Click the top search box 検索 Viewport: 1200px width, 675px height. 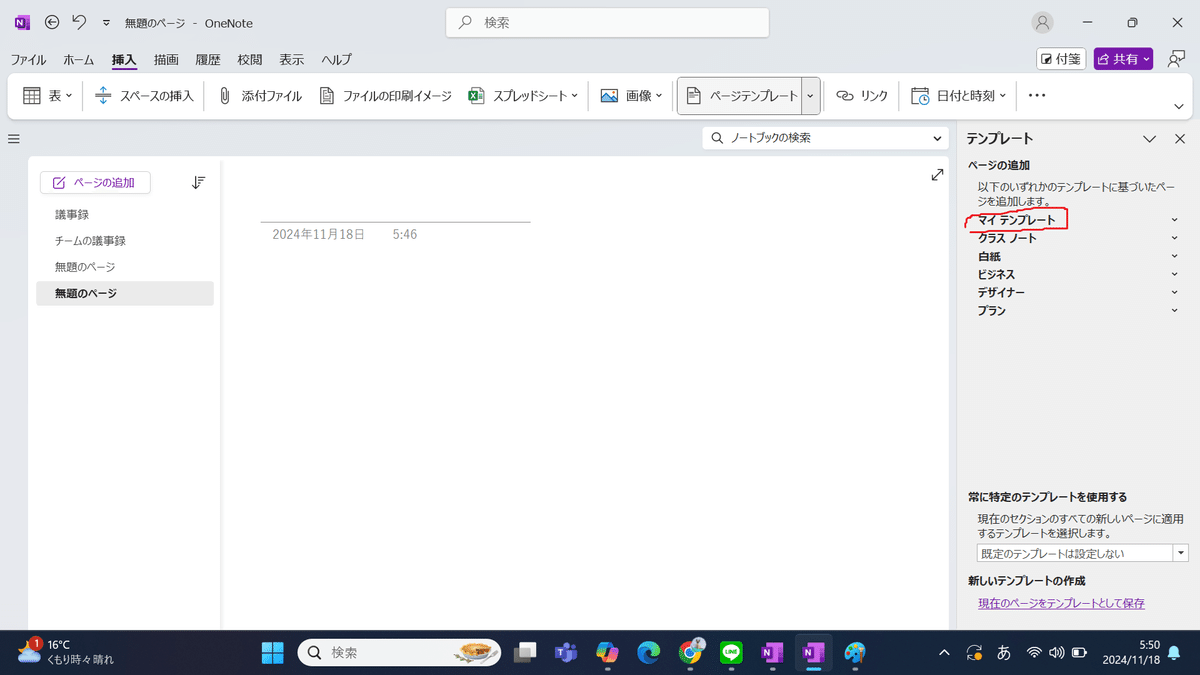point(607,22)
